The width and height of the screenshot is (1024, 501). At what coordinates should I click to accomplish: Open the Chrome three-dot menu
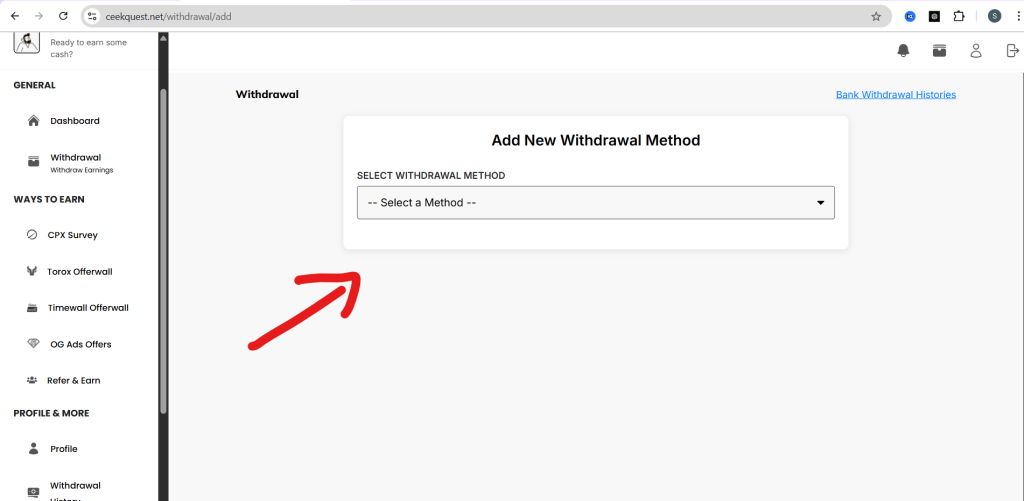point(1017,16)
